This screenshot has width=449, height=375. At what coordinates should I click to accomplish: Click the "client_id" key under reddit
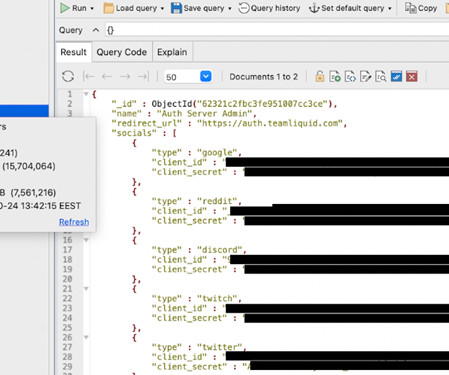pos(179,211)
